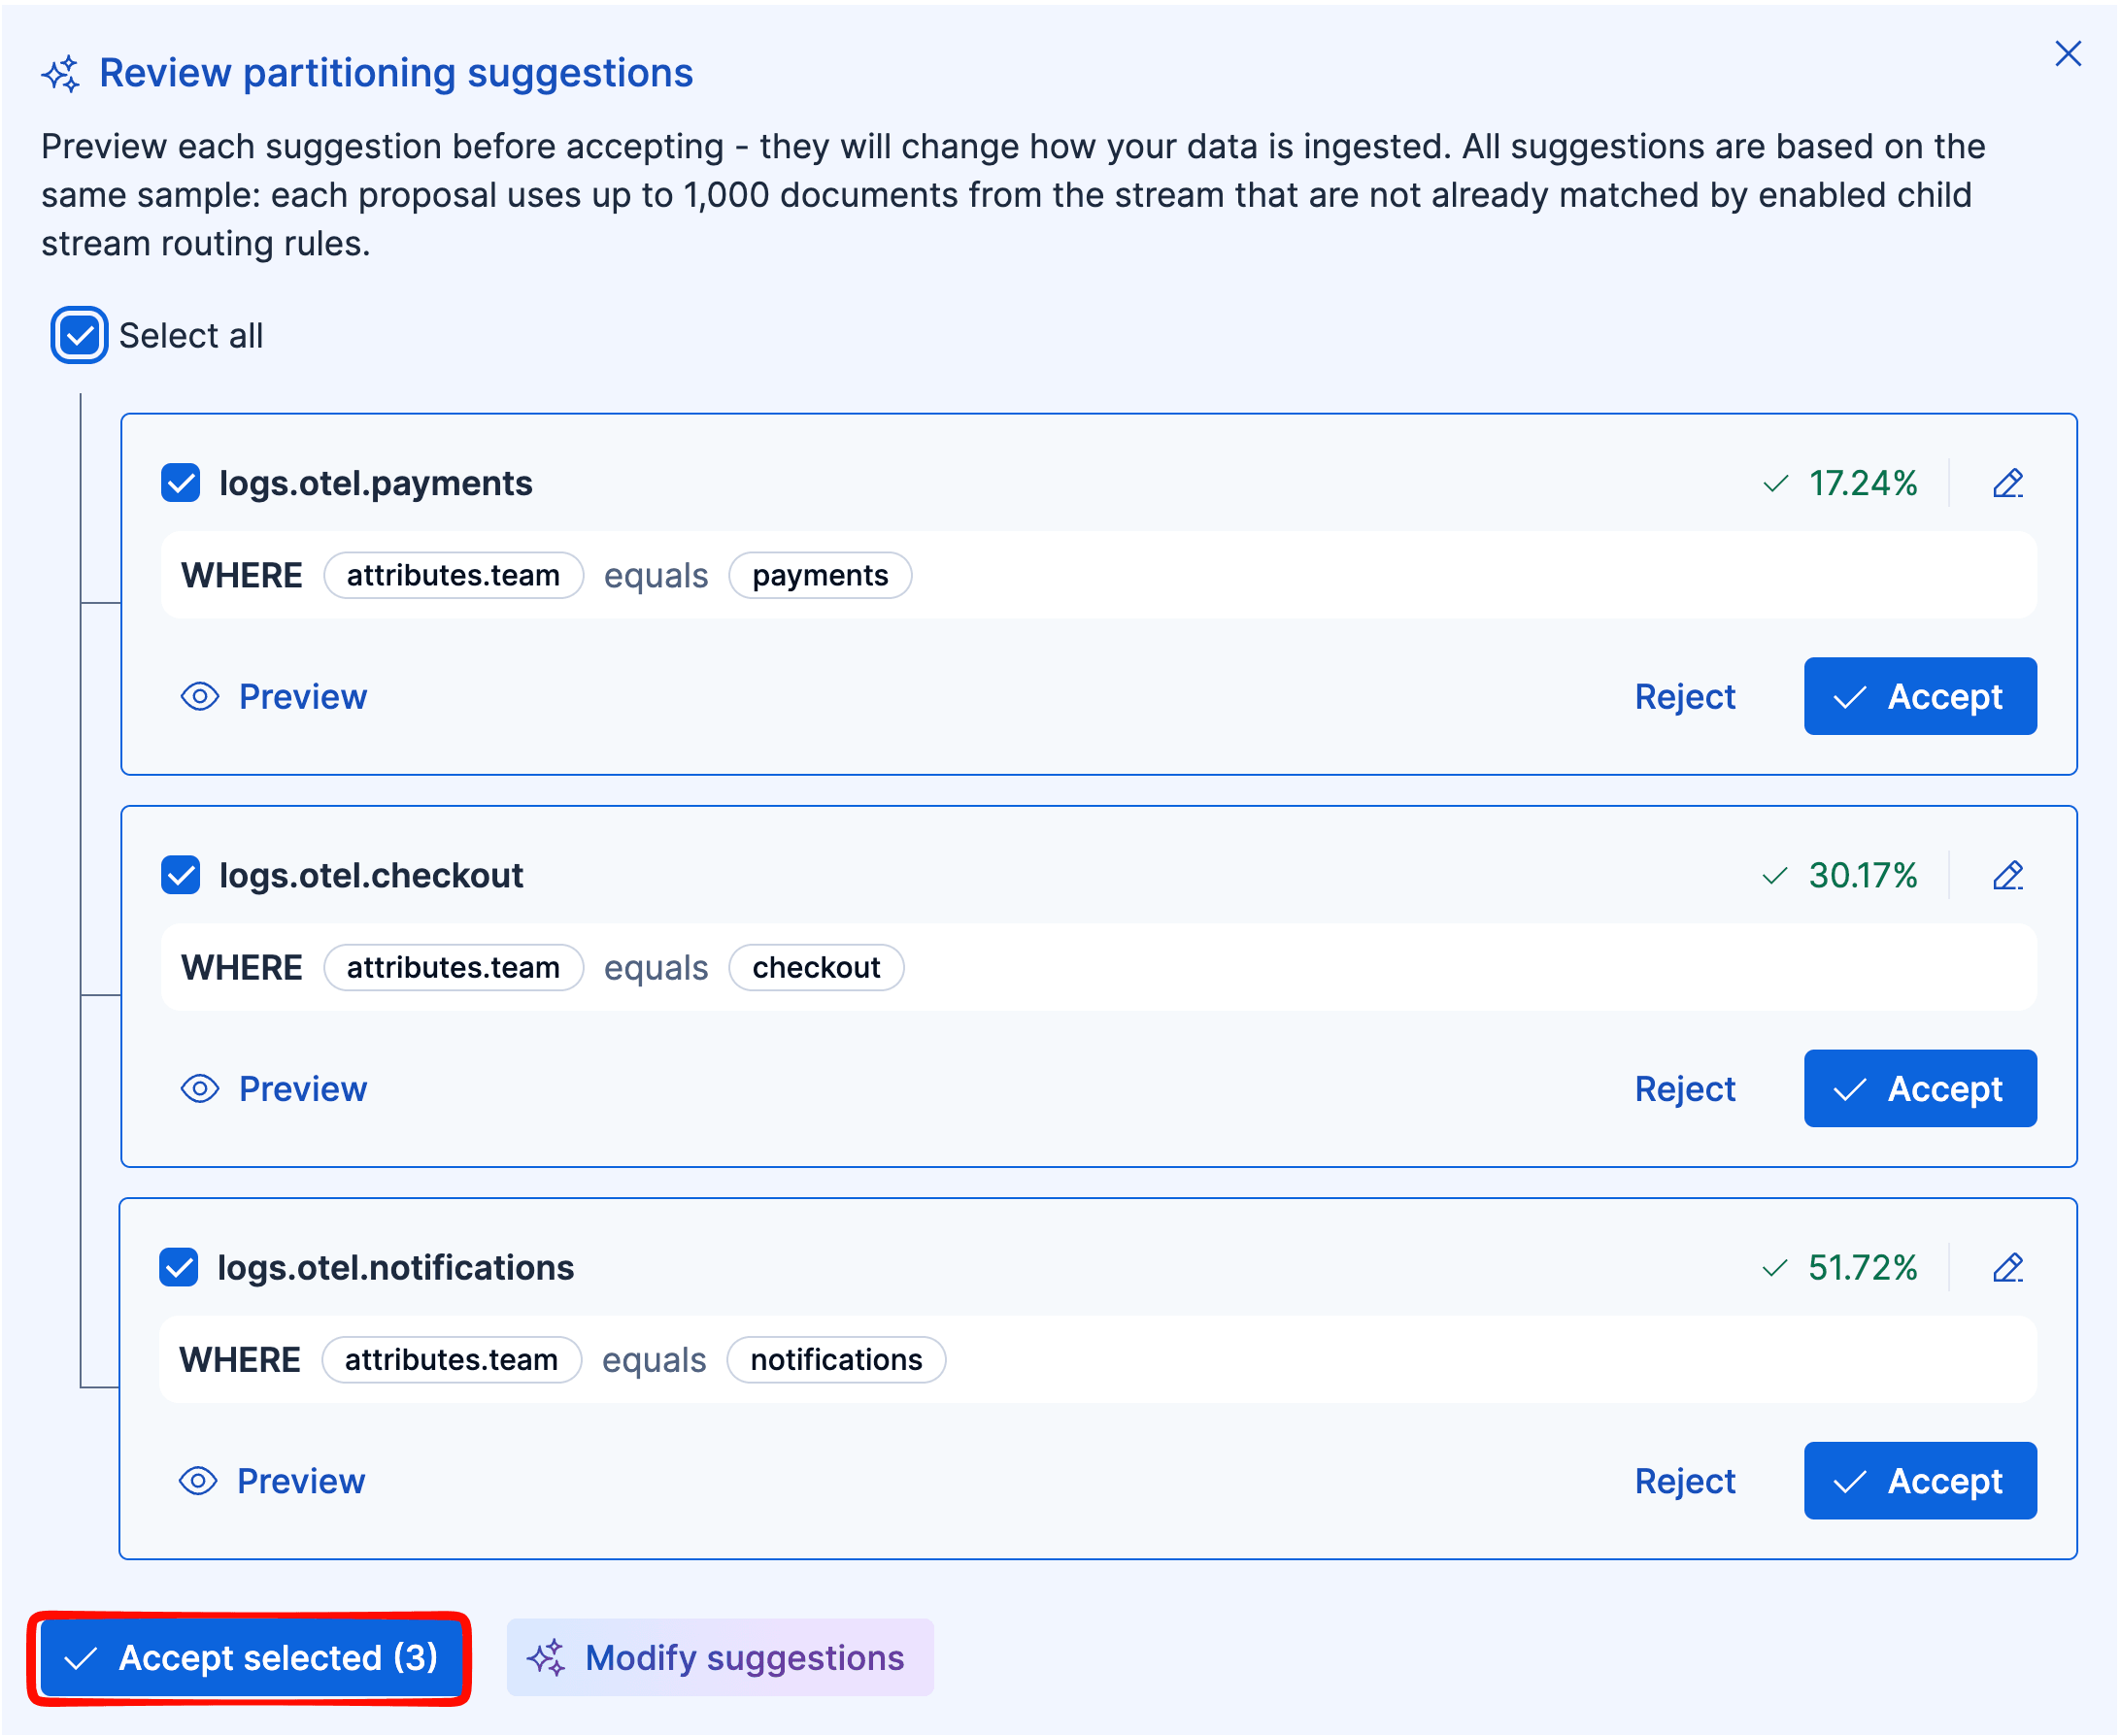Close the partitioning suggestions dialog
Viewport: 2121px width, 1736px height.
[2067, 53]
